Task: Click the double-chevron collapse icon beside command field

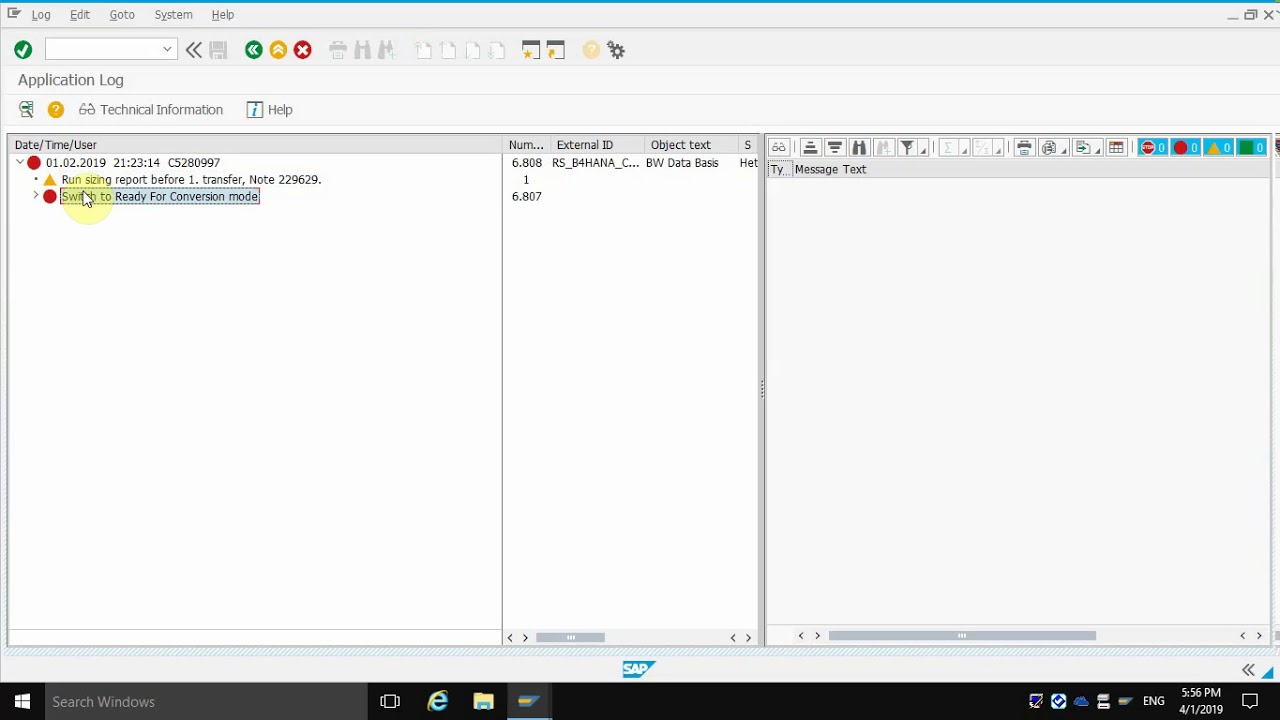Action: coord(194,50)
